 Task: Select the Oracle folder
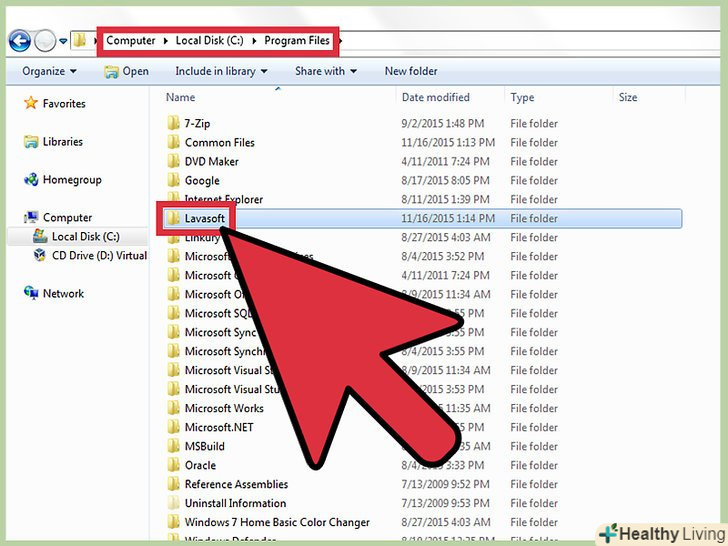[x=200, y=465]
